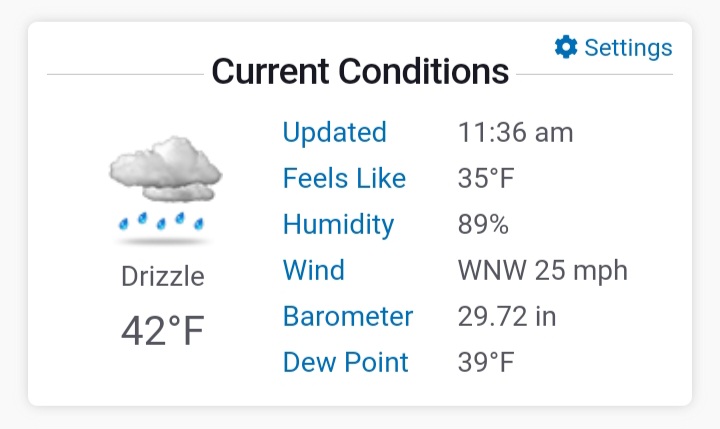Click the blue raindrops under the cloud
Viewport: 720px width, 429px height.
point(161,221)
